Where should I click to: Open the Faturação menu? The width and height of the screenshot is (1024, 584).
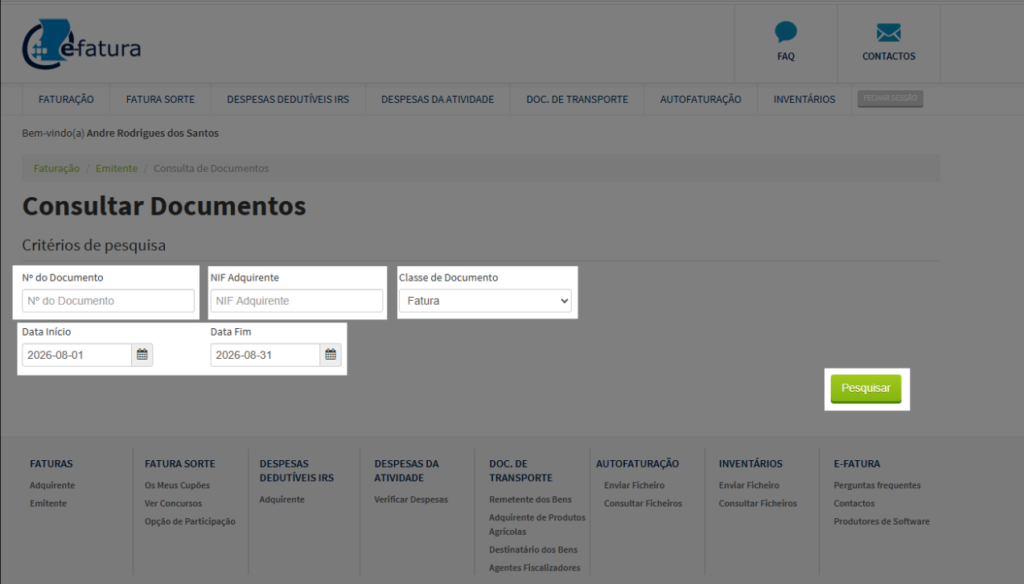(66, 99)
